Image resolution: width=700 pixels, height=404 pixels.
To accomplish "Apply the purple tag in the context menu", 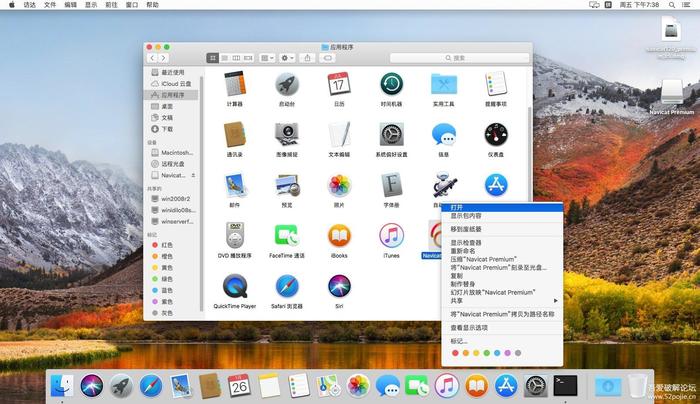I will pyautogui.click(x=508, y=353).
